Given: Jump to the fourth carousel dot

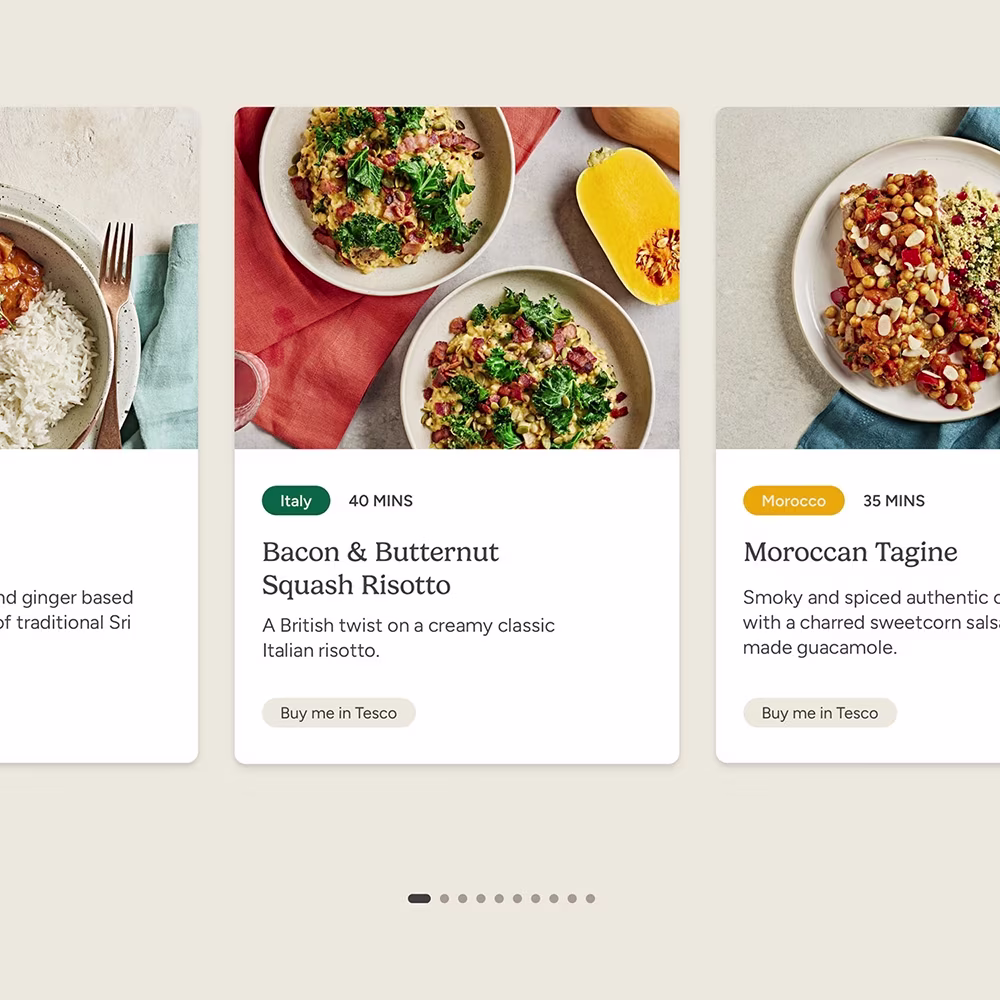Looking at the screenshot, I should [481, 899].
